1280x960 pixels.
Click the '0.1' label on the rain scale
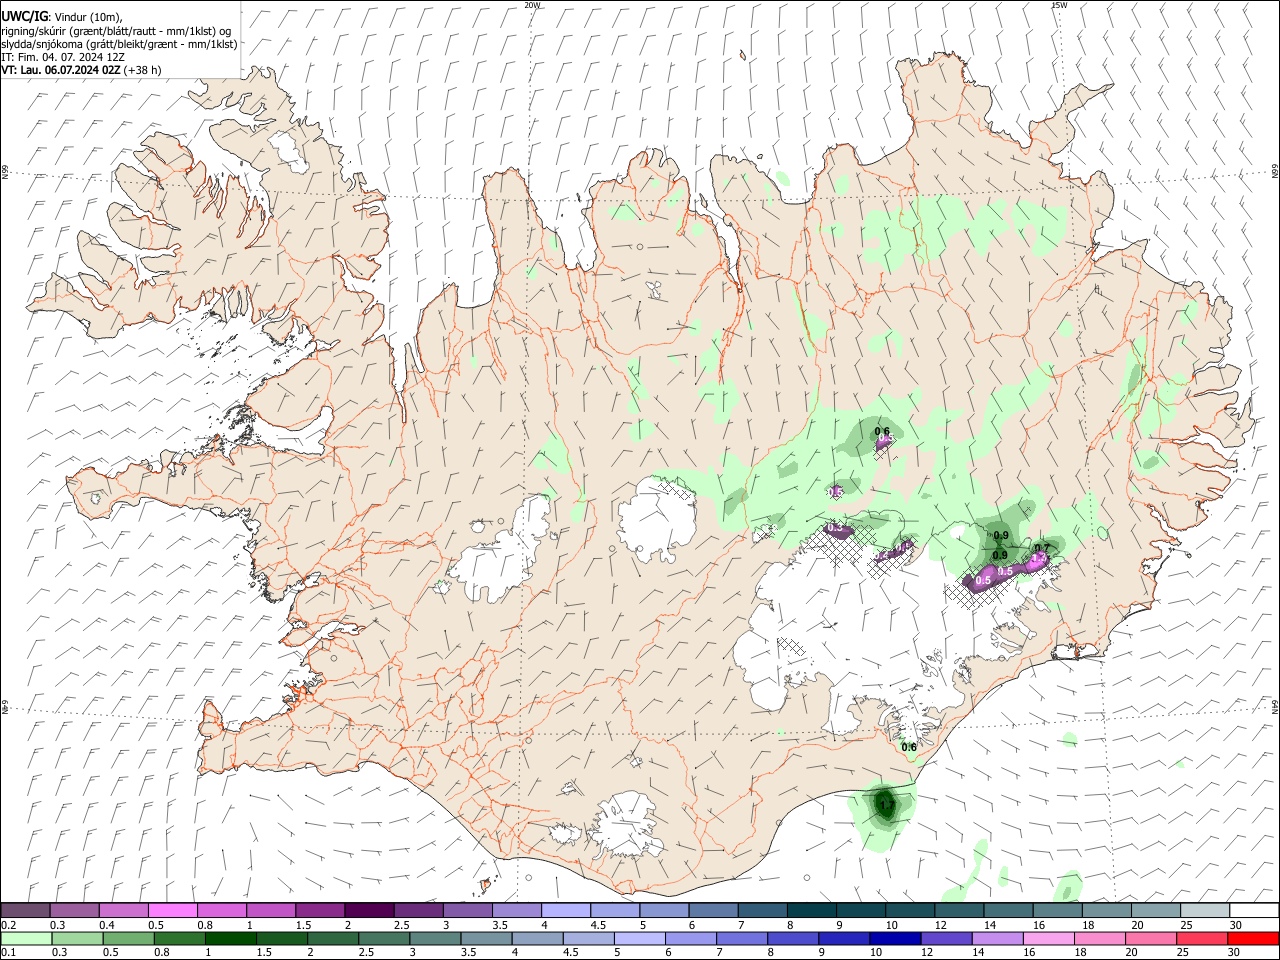point(8,953)
